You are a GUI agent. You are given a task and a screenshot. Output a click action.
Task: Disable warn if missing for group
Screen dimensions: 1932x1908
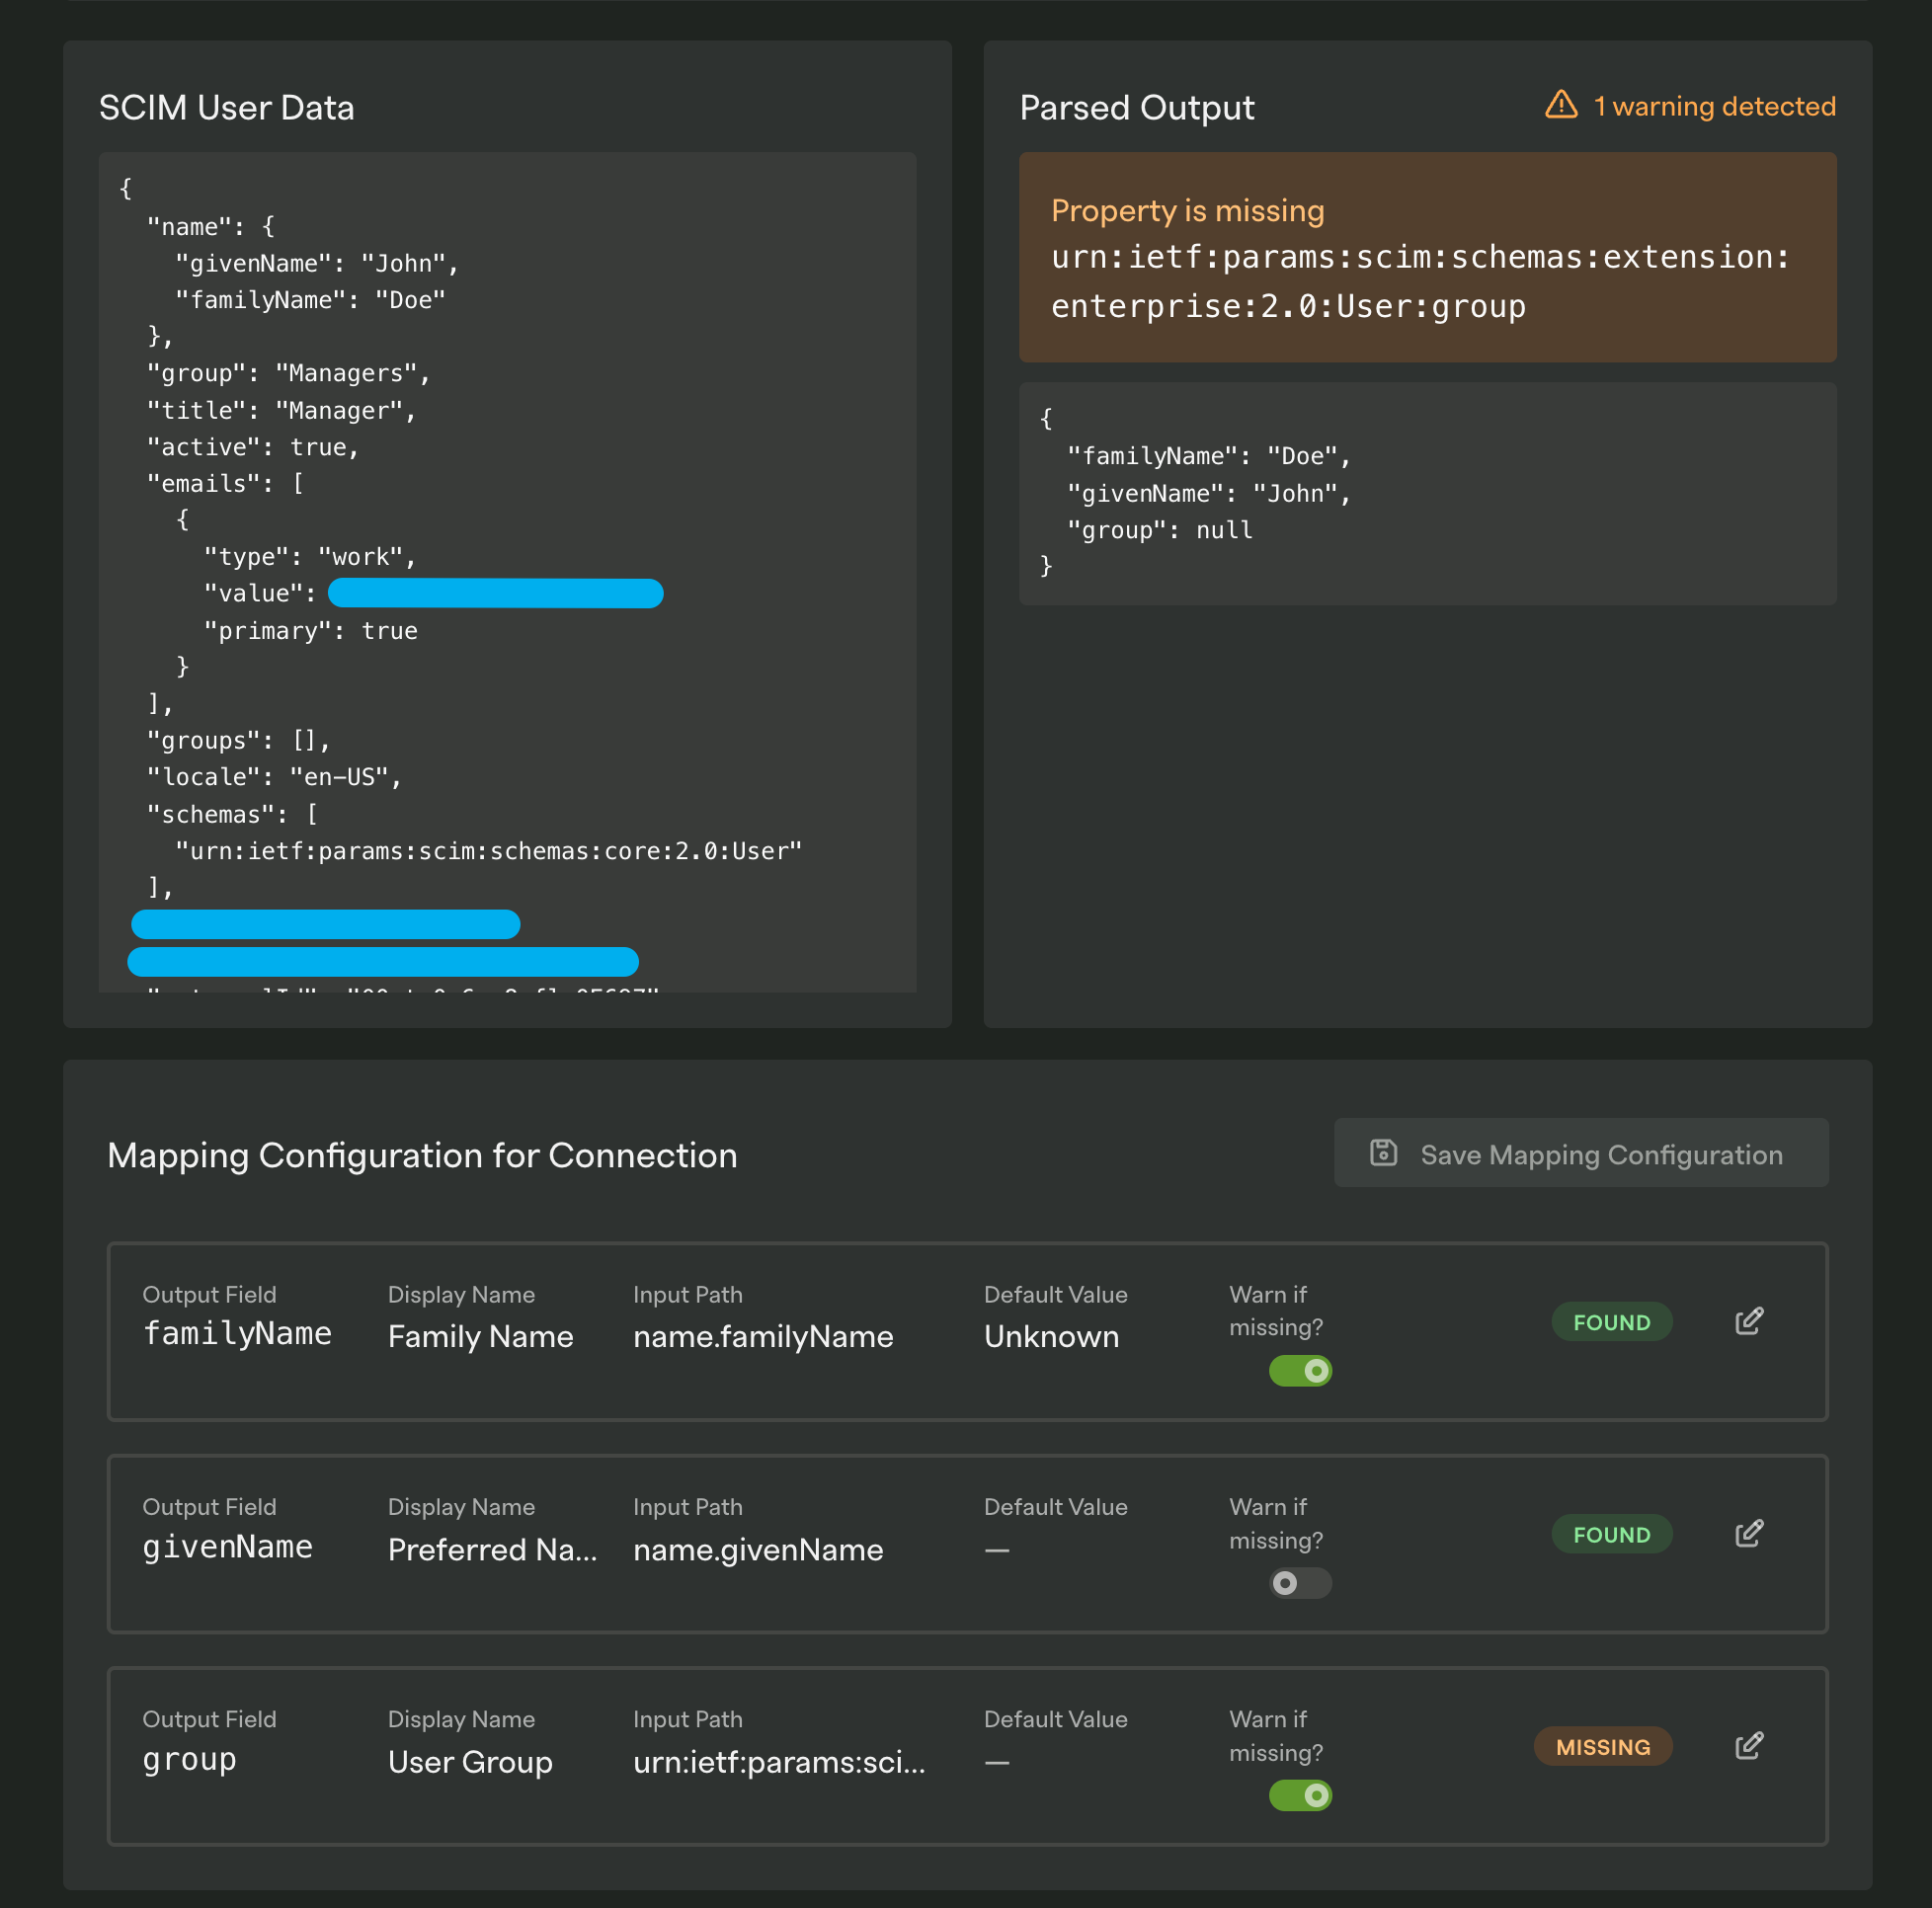(1299, 1795)
